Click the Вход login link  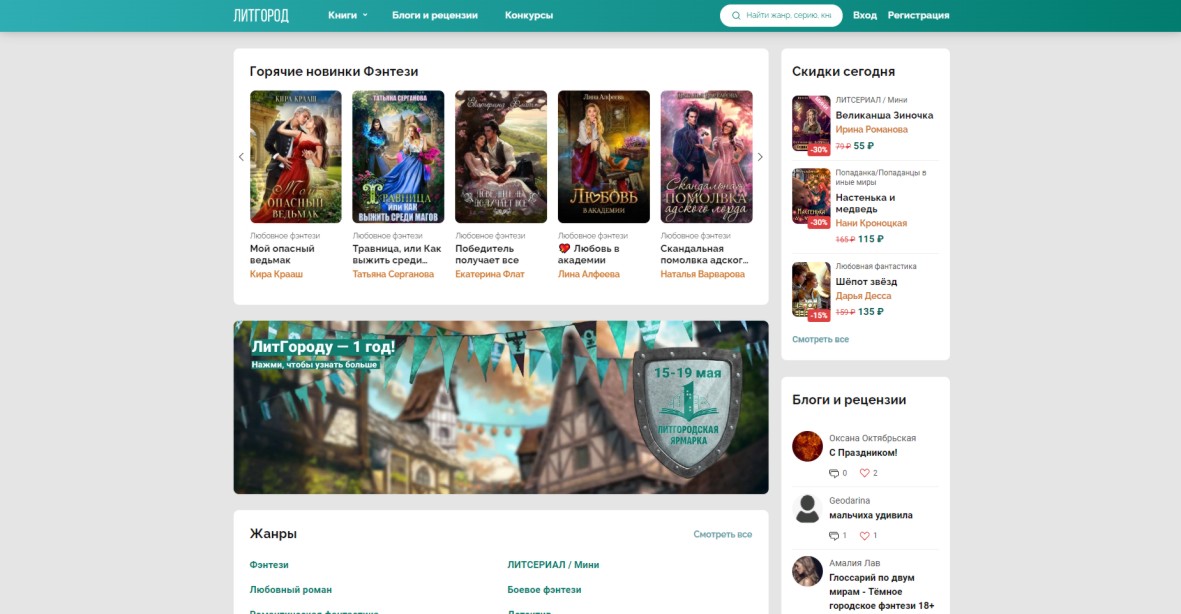coord(864,15)
